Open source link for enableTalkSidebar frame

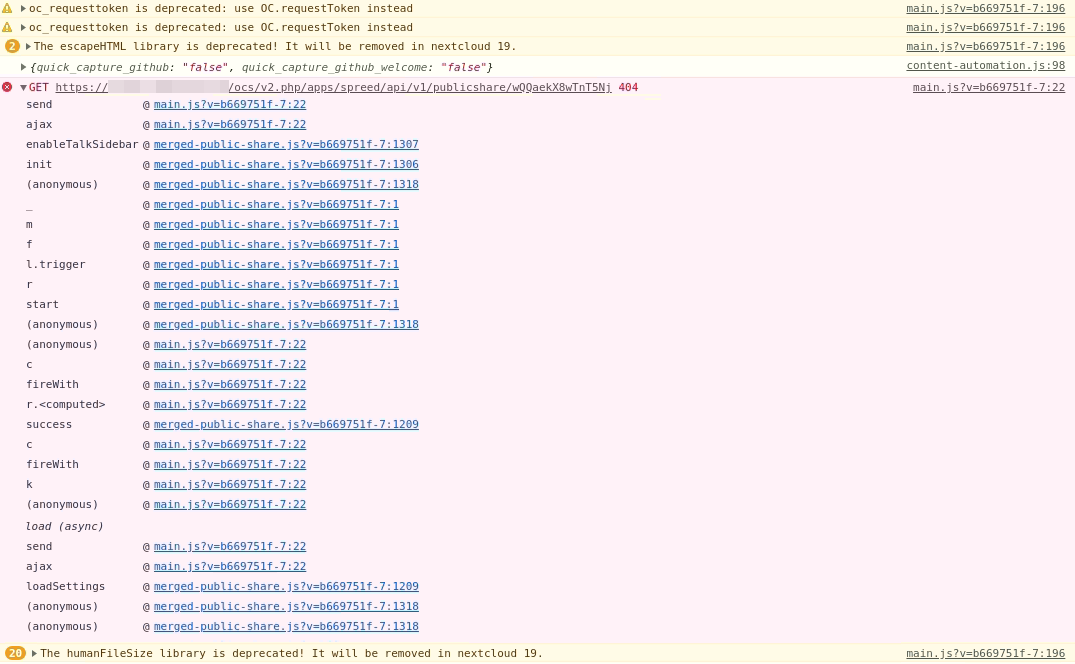click(x=286, y=145)
